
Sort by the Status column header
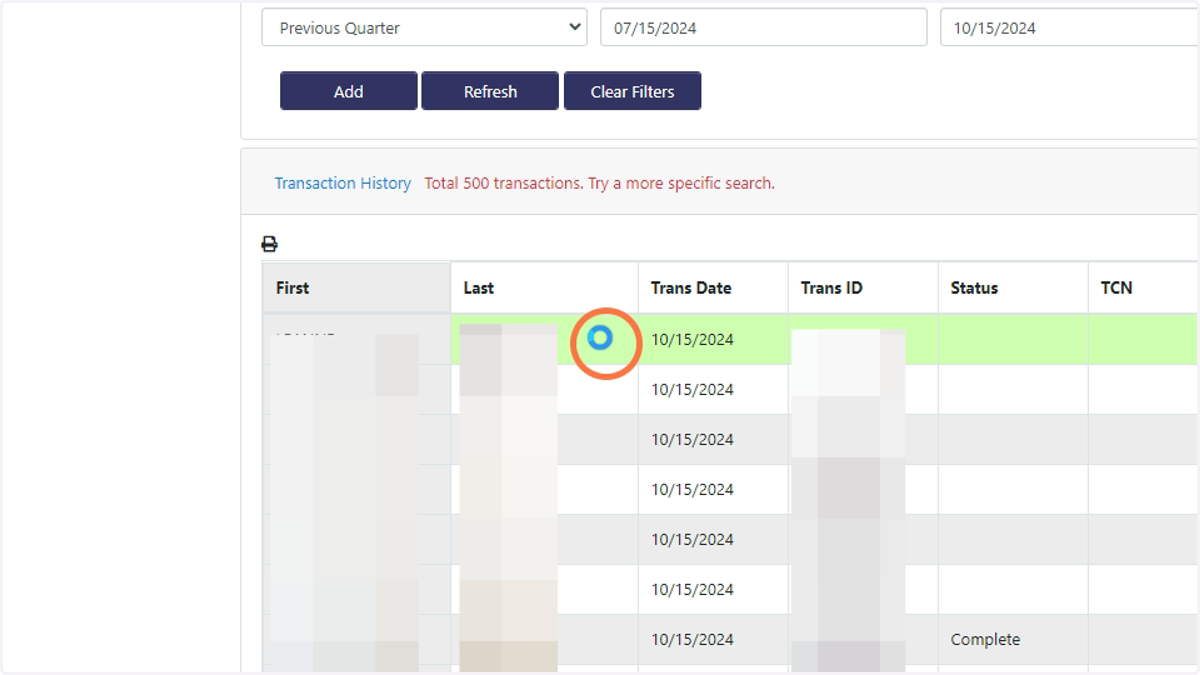(1013, 288)
